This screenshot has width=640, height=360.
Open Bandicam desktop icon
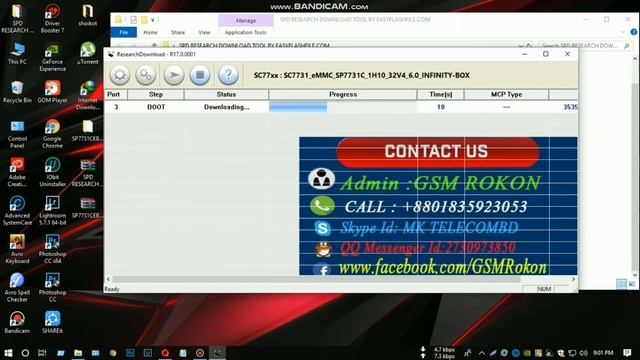pyautogui.click(x=17, y=322)
